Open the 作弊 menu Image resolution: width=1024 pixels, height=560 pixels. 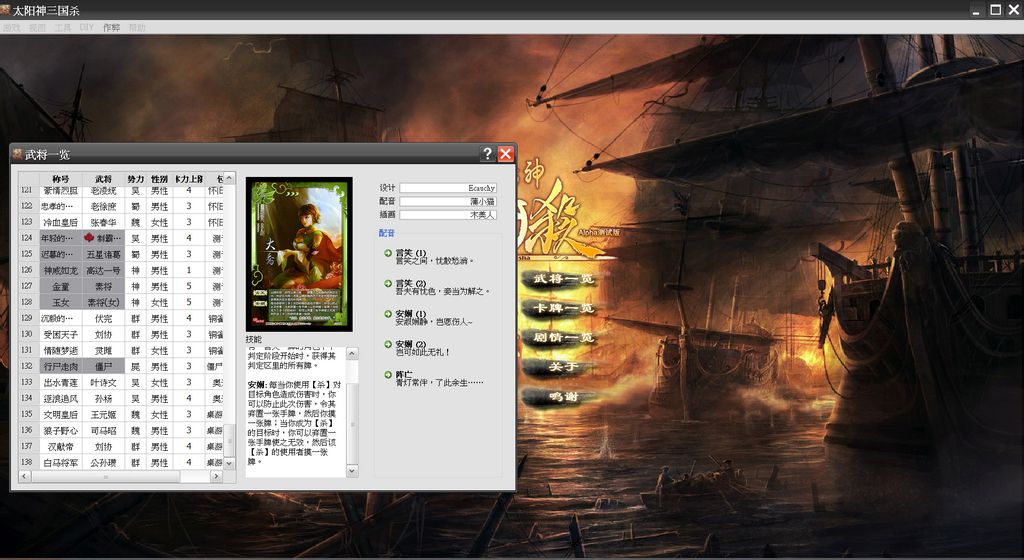click(x=112, y=27)
